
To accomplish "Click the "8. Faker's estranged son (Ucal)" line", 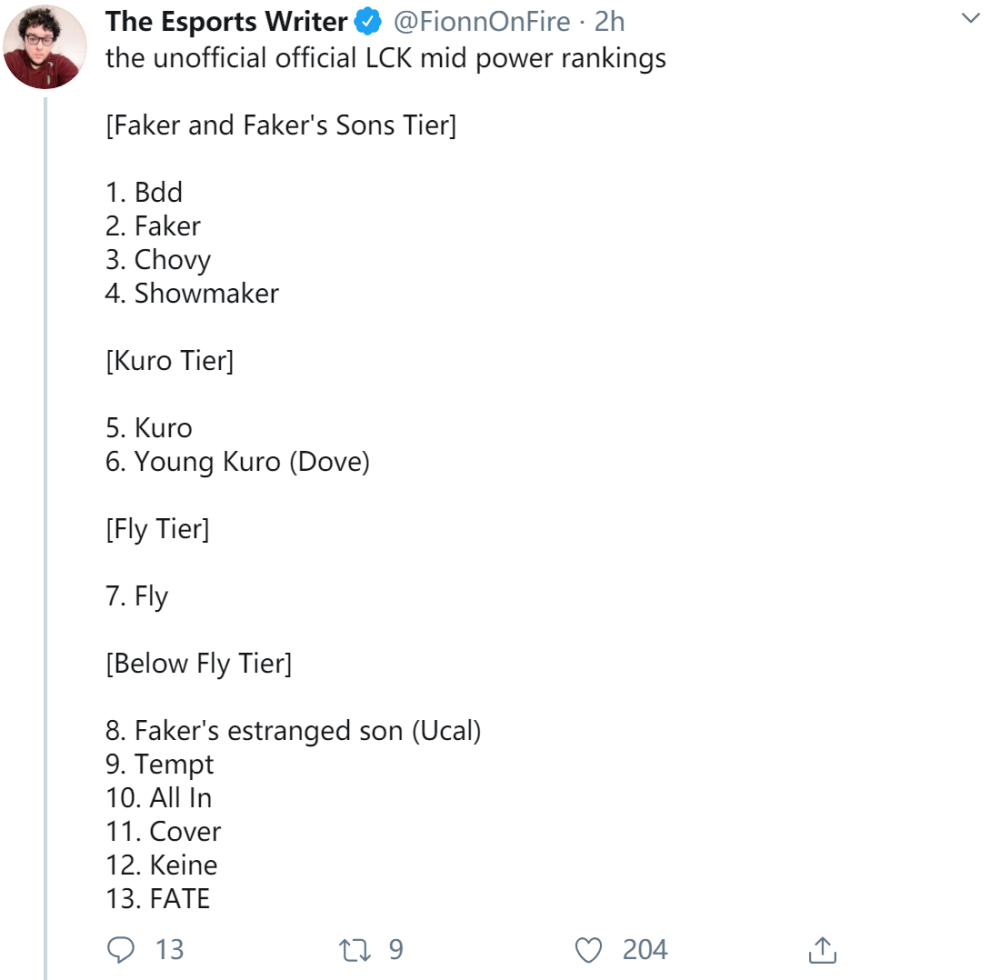I will coord(294,731).
